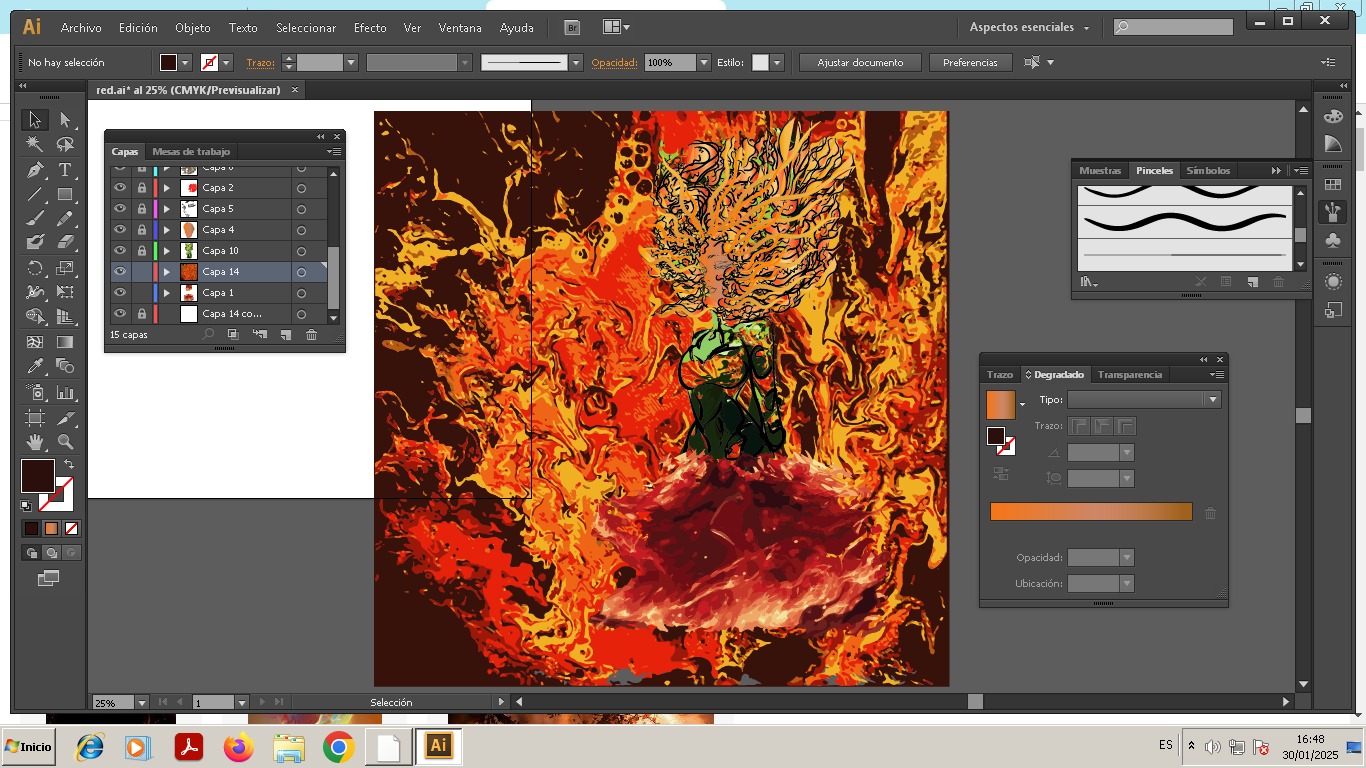Select the Rotate tool
The width and height of the screenshot is (1366, 768).
(35, 268)
